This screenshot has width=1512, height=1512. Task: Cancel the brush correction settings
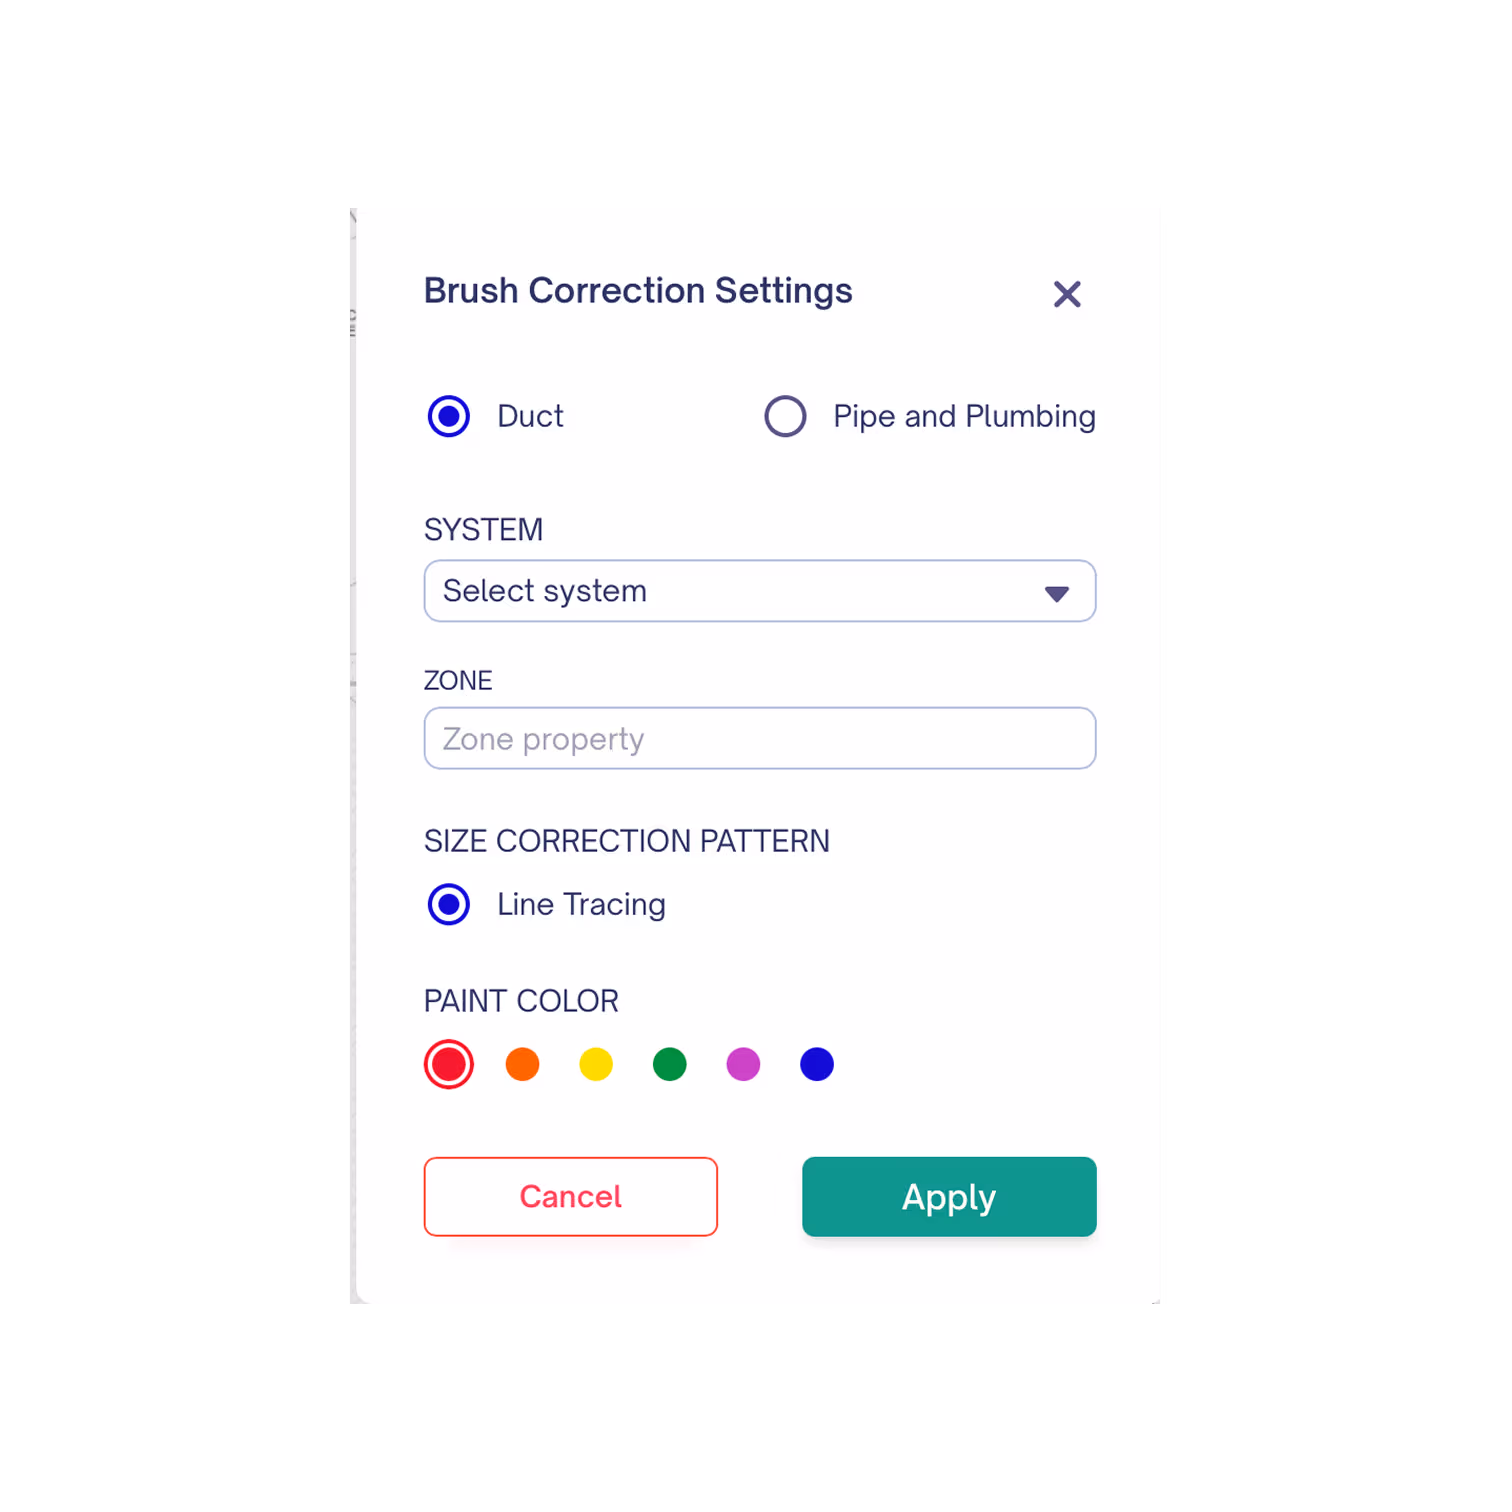[570, 1196]
